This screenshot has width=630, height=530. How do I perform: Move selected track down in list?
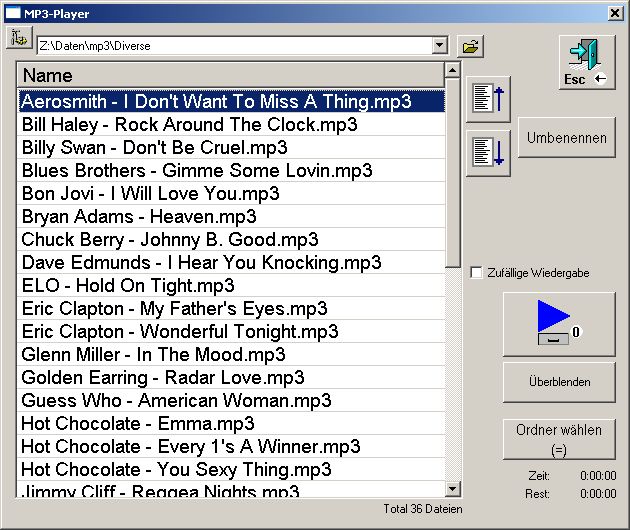(488, 153)
